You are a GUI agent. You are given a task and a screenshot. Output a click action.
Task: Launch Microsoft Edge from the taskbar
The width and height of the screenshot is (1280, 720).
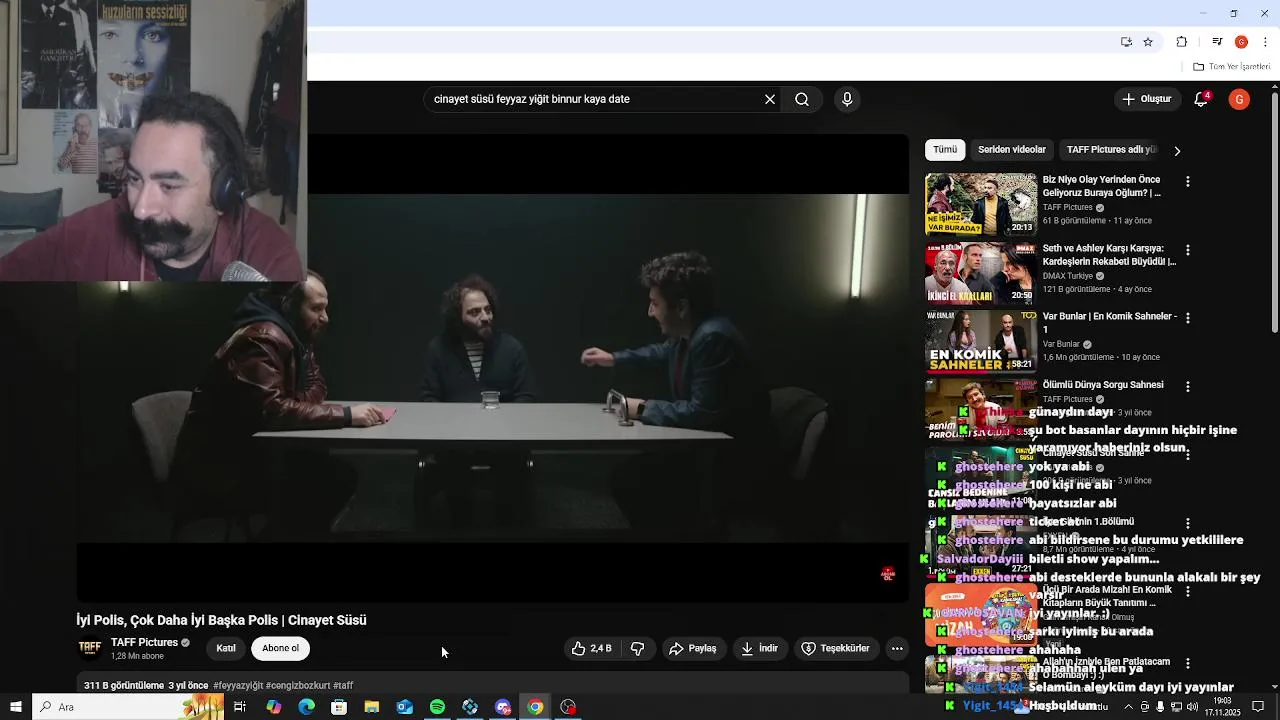click(306, 707)
